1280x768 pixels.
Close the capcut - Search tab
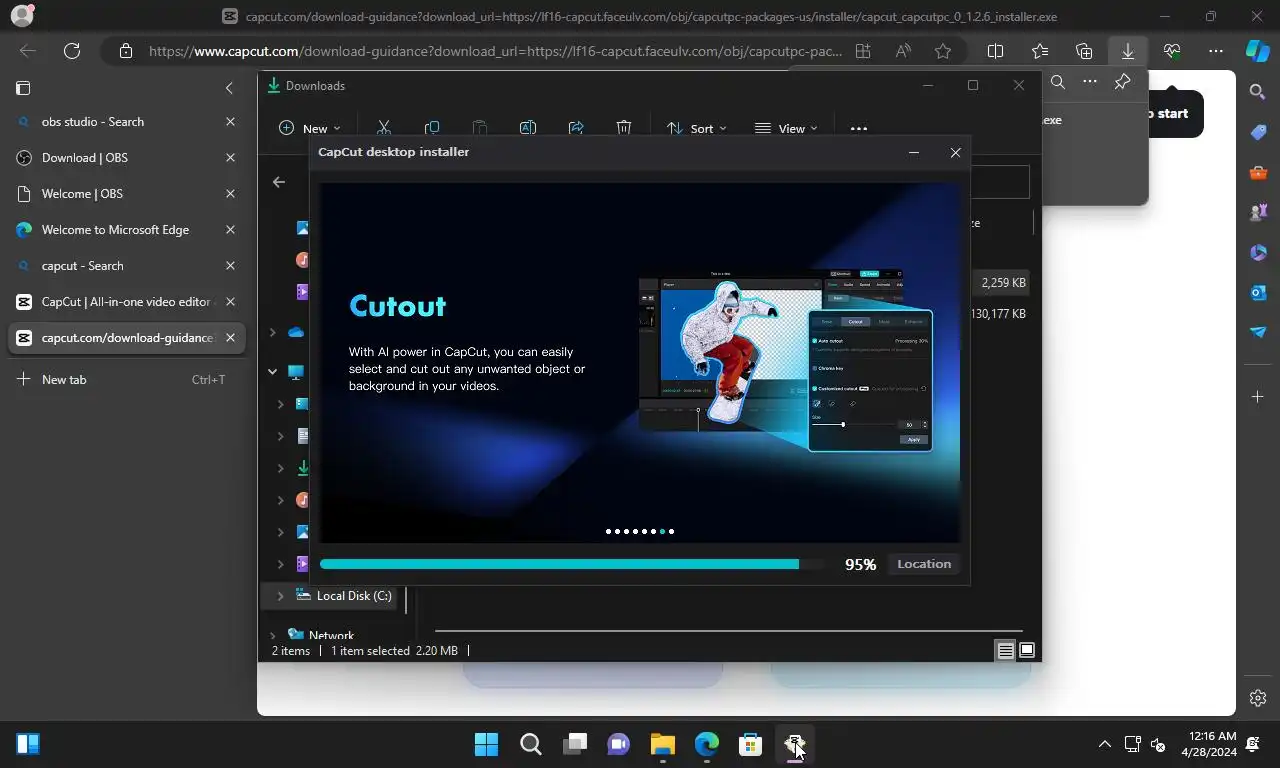pyautogui.click(x=230, y=266)
